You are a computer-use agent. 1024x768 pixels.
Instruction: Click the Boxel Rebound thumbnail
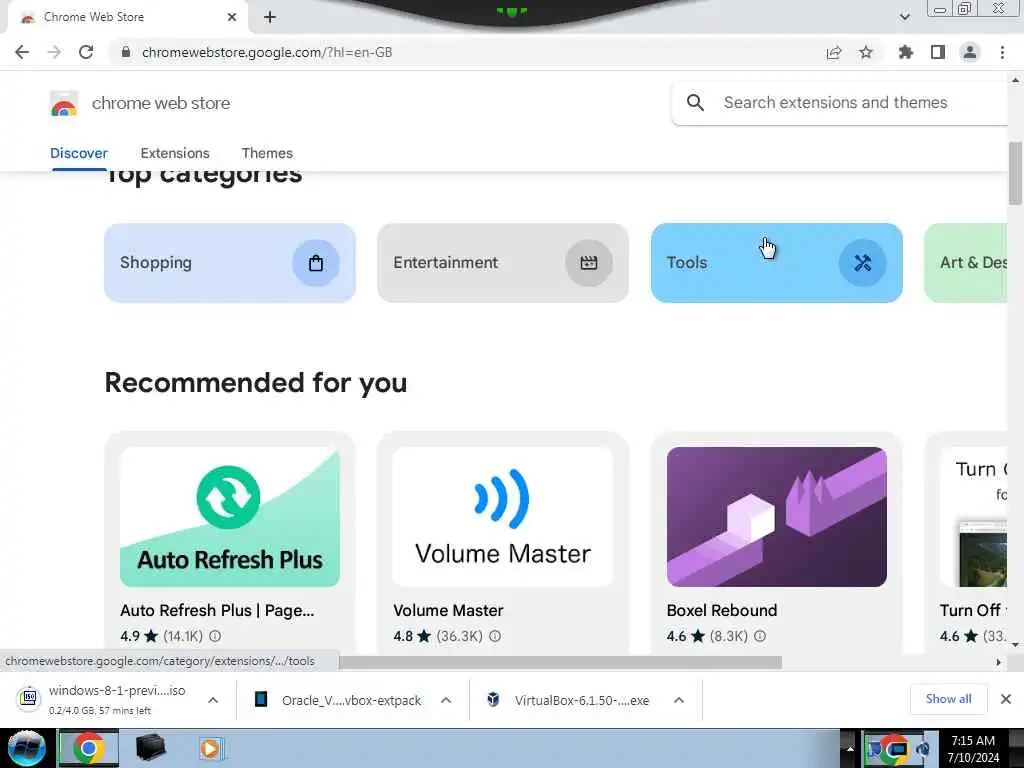tap(776, 517)
